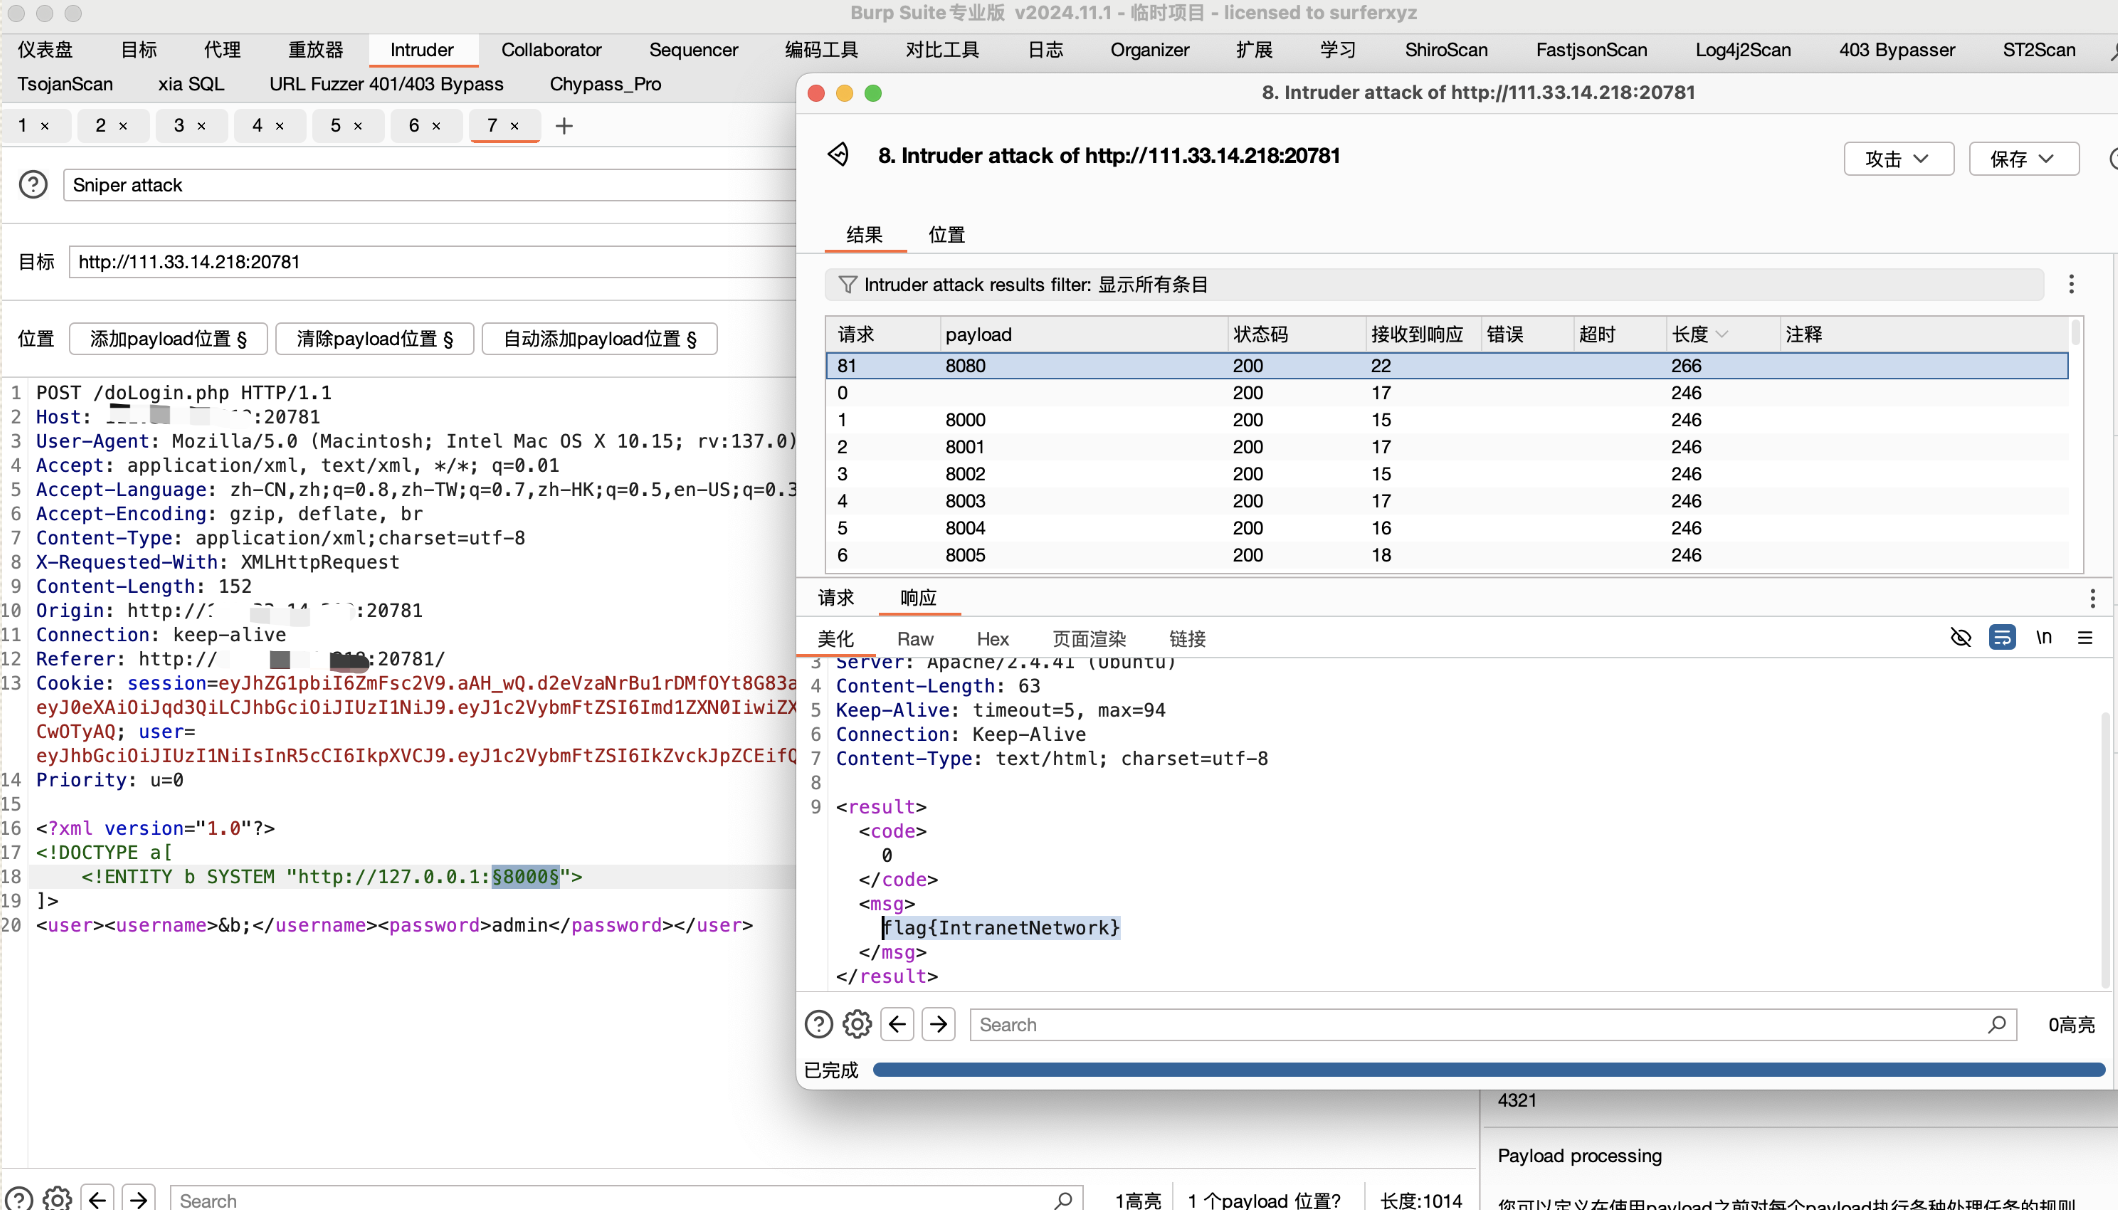Image resolution: width=2118 pixels, height=1210 pixels.
Task: Open the 攻击 dropdown menu
Action: pos(1897,159)
